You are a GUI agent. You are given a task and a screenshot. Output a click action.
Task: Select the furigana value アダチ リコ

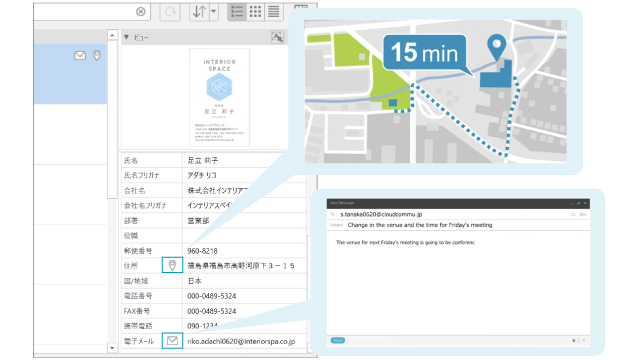click(x=202, y=175)
